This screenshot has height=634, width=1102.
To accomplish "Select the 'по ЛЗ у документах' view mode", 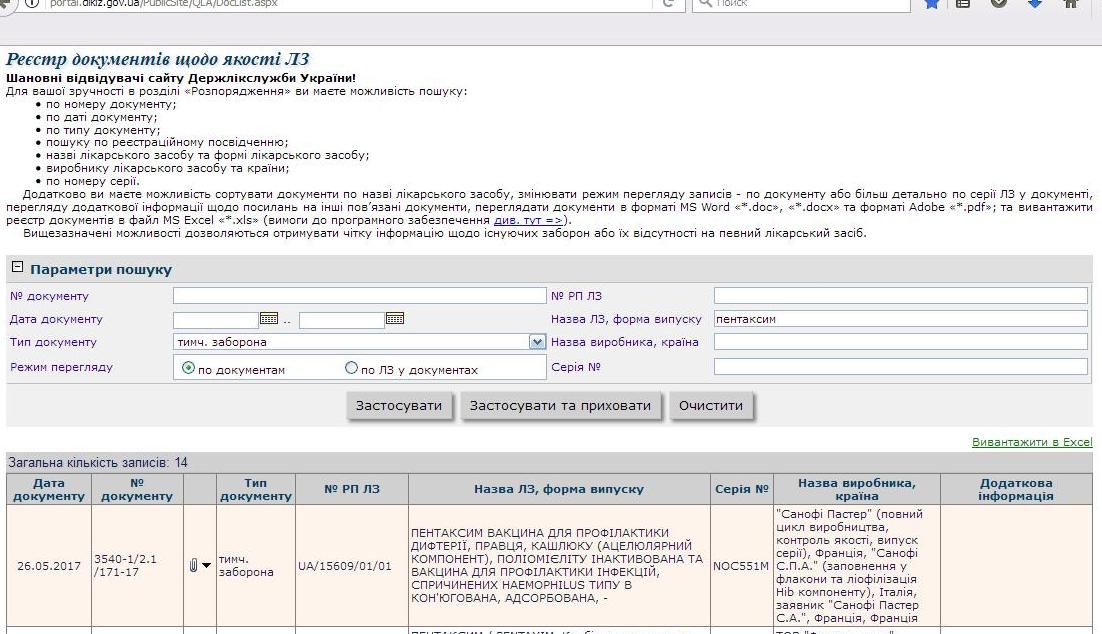I will 351,368.
